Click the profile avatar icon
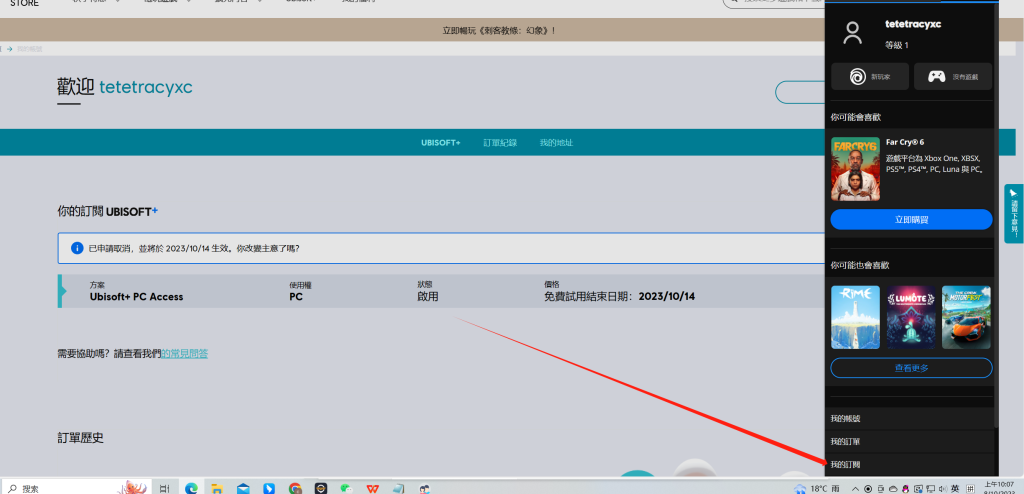This screenshot has width=1024, height=494. coord(852,33)
